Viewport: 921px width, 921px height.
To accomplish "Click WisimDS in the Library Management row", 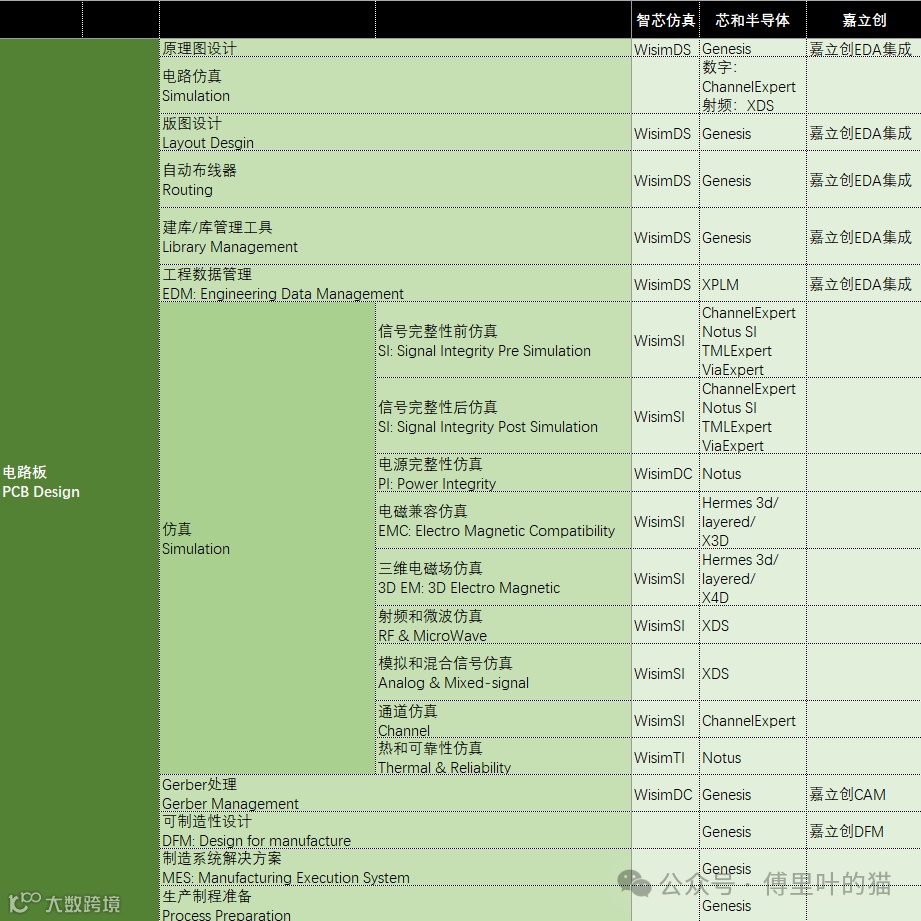I will pyautogui.click(x=663, y=237).
